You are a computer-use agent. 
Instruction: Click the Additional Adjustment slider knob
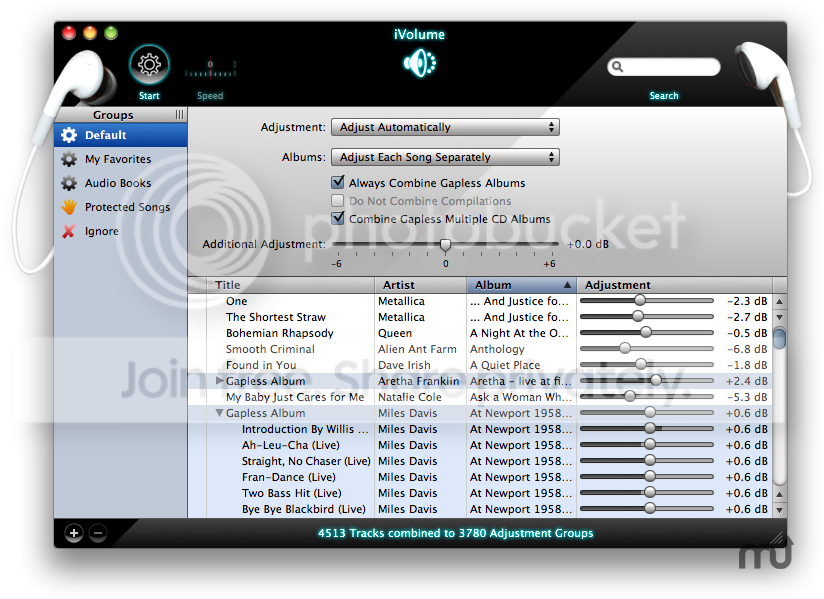point(445,245)
